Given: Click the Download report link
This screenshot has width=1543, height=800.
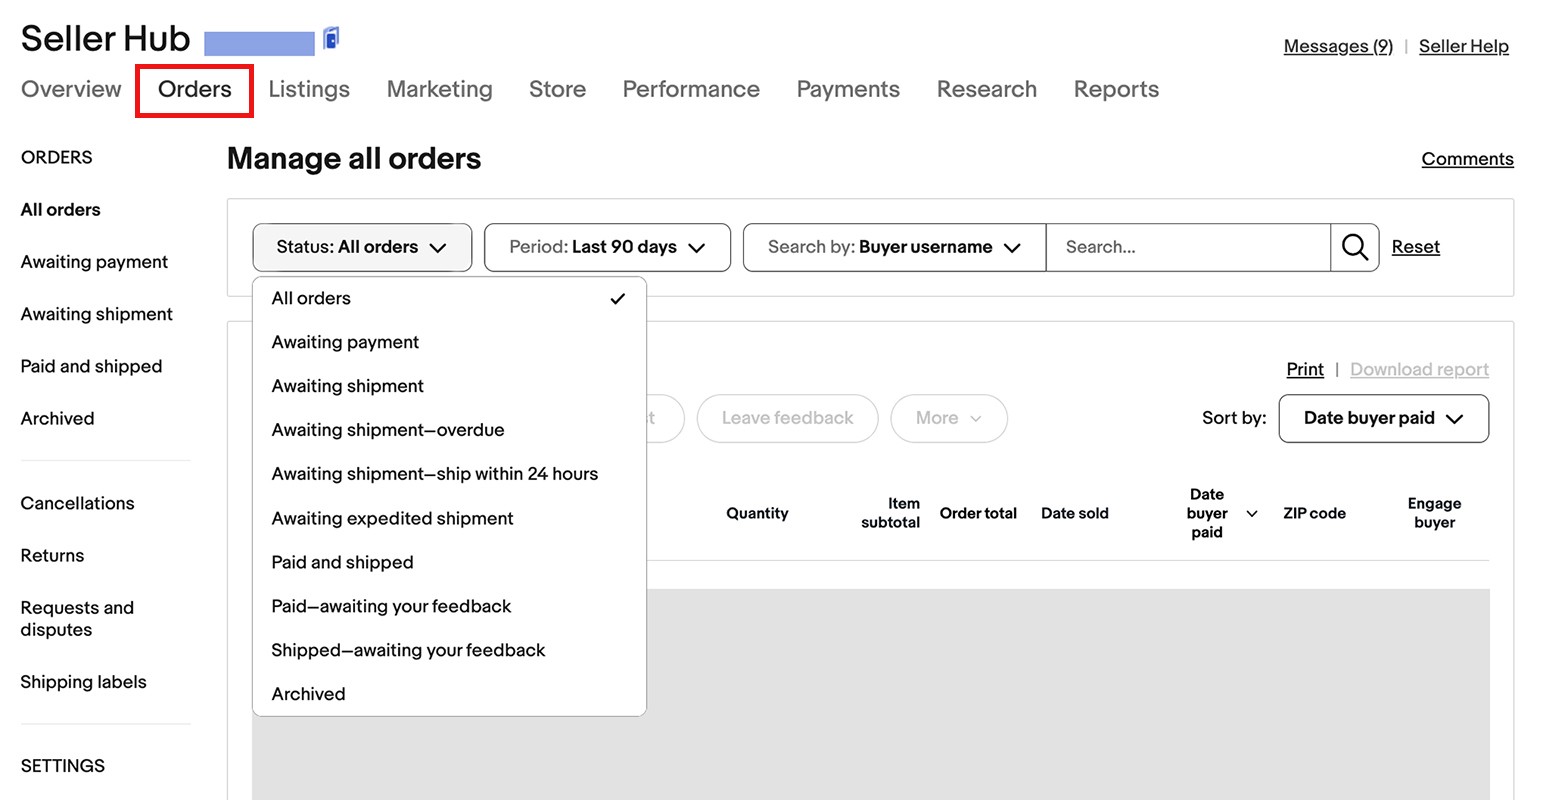Looking at the screenshot, I should pyautogui.click(x=1419, y=369).
